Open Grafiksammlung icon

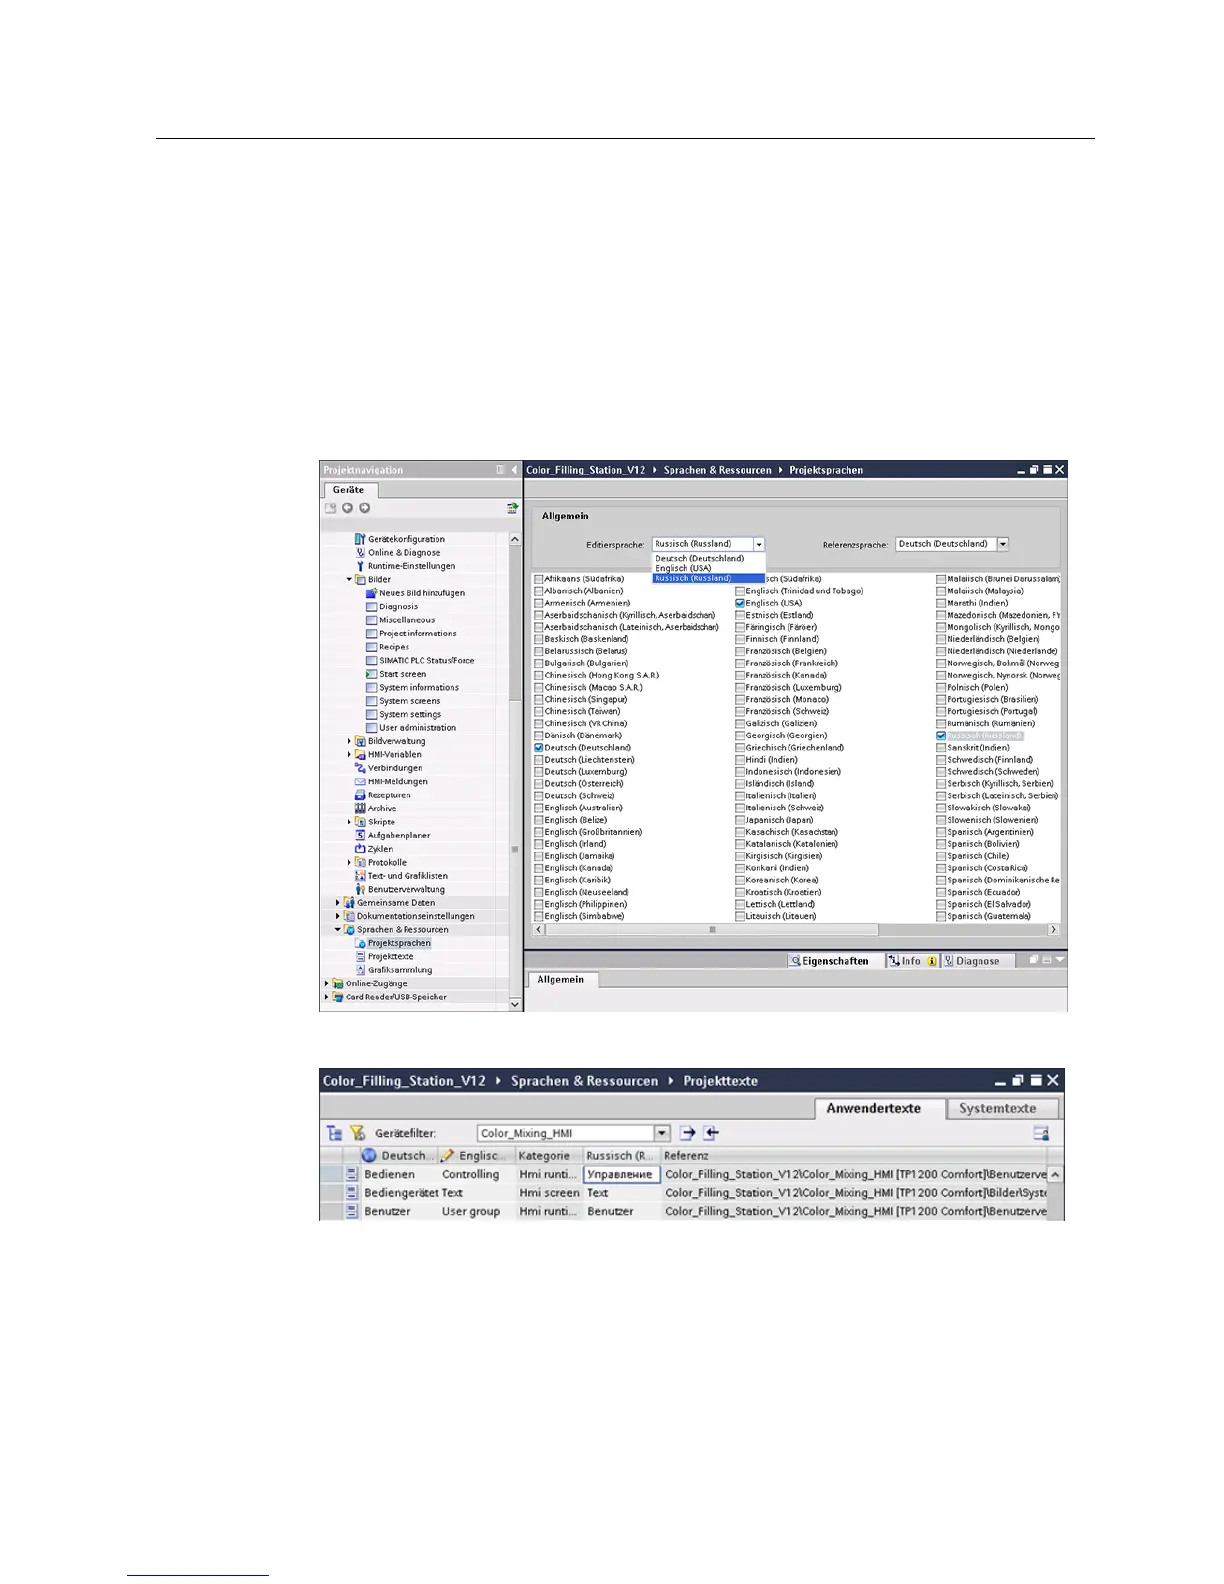pyautogui.click(x=360, y=970)
